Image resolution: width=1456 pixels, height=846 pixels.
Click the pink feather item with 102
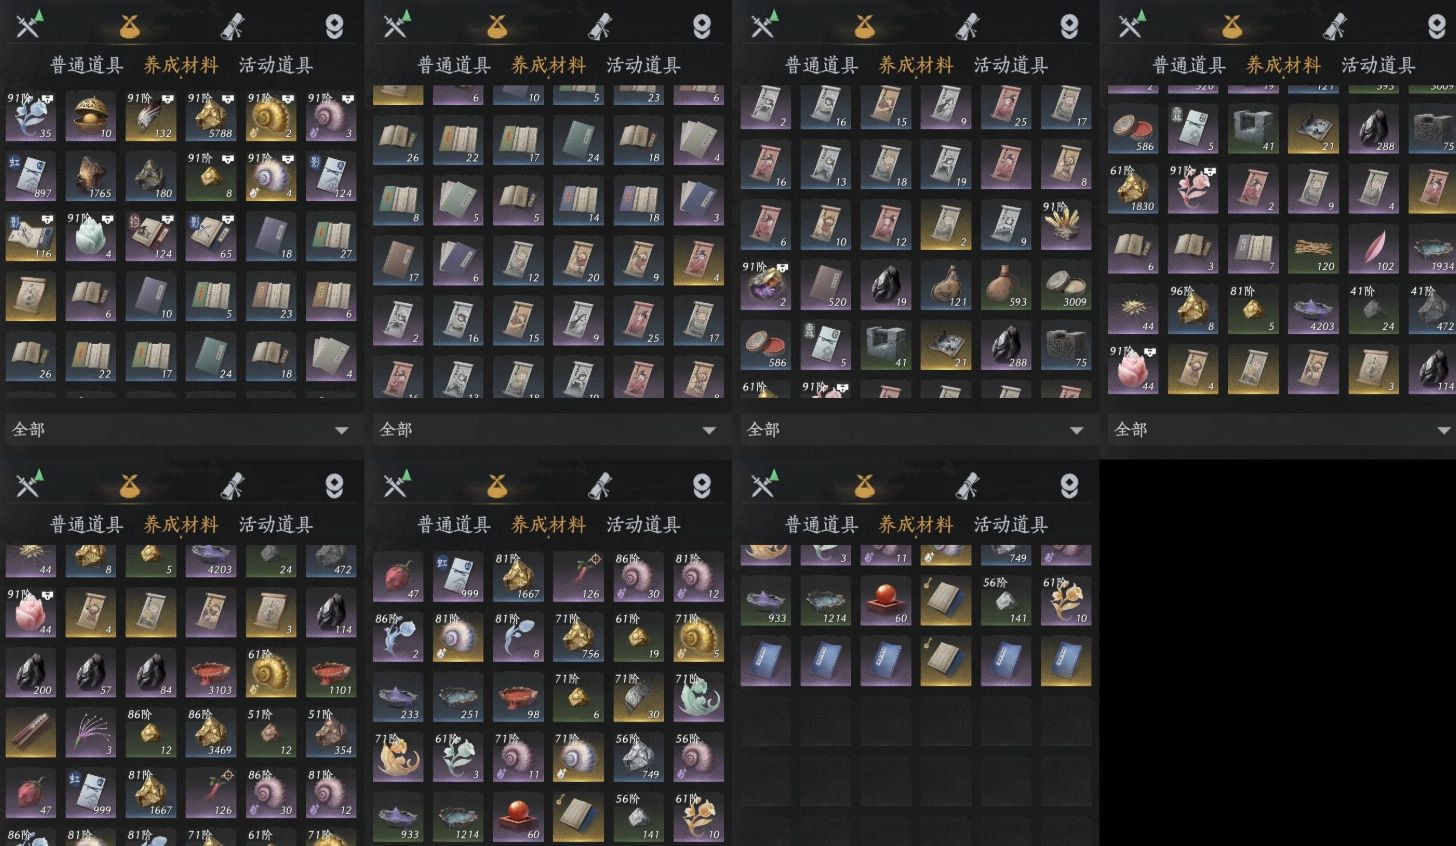pyautogui.click(x=1373, y=249)
